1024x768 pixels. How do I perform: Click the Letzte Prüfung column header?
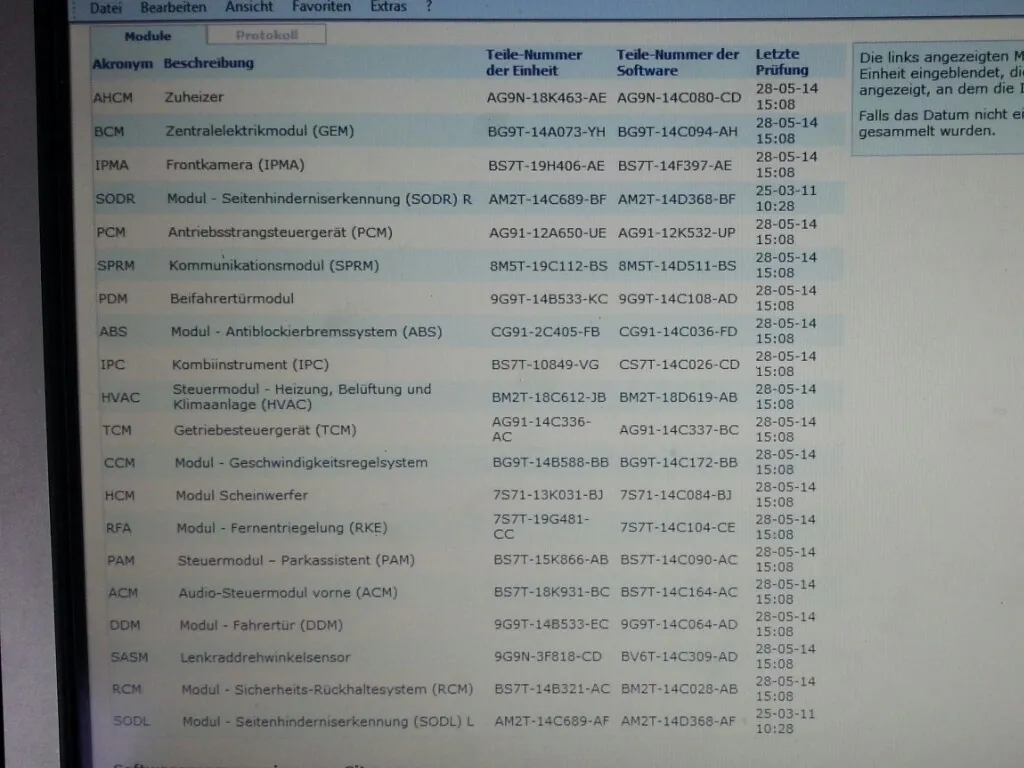(781, 62)
